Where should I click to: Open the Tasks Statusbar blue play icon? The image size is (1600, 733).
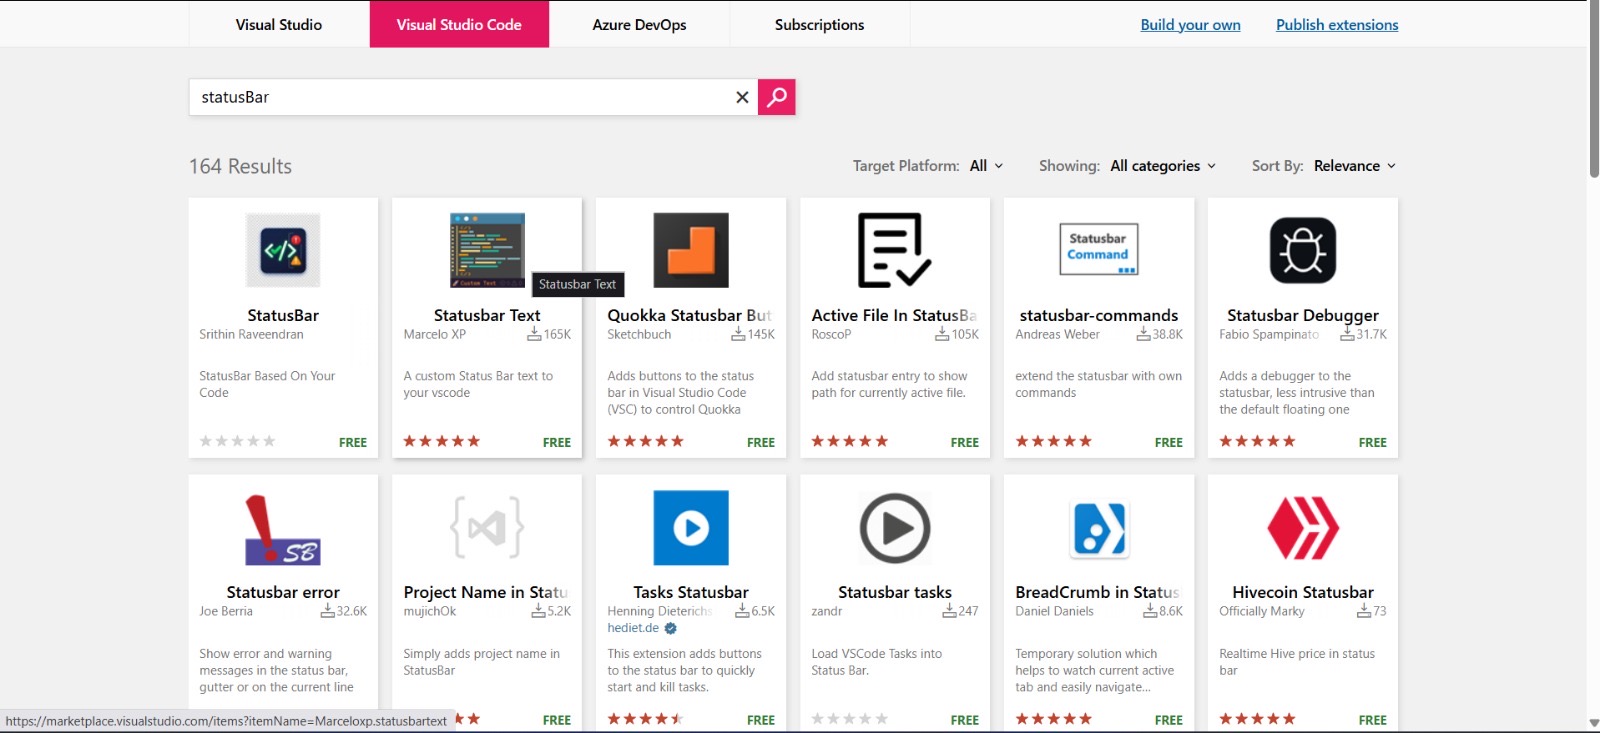coord(691,527)
